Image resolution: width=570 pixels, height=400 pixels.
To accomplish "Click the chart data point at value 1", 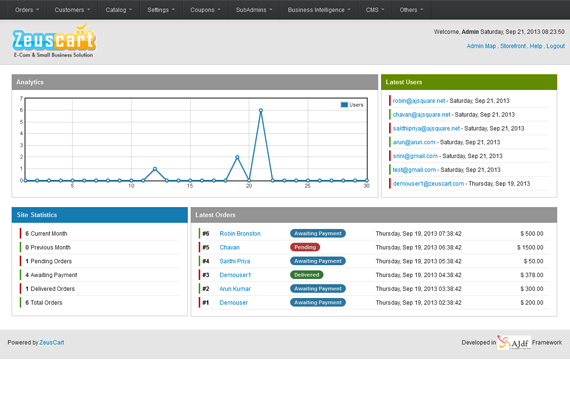I will pyautogui.click(x=155, y=169).
